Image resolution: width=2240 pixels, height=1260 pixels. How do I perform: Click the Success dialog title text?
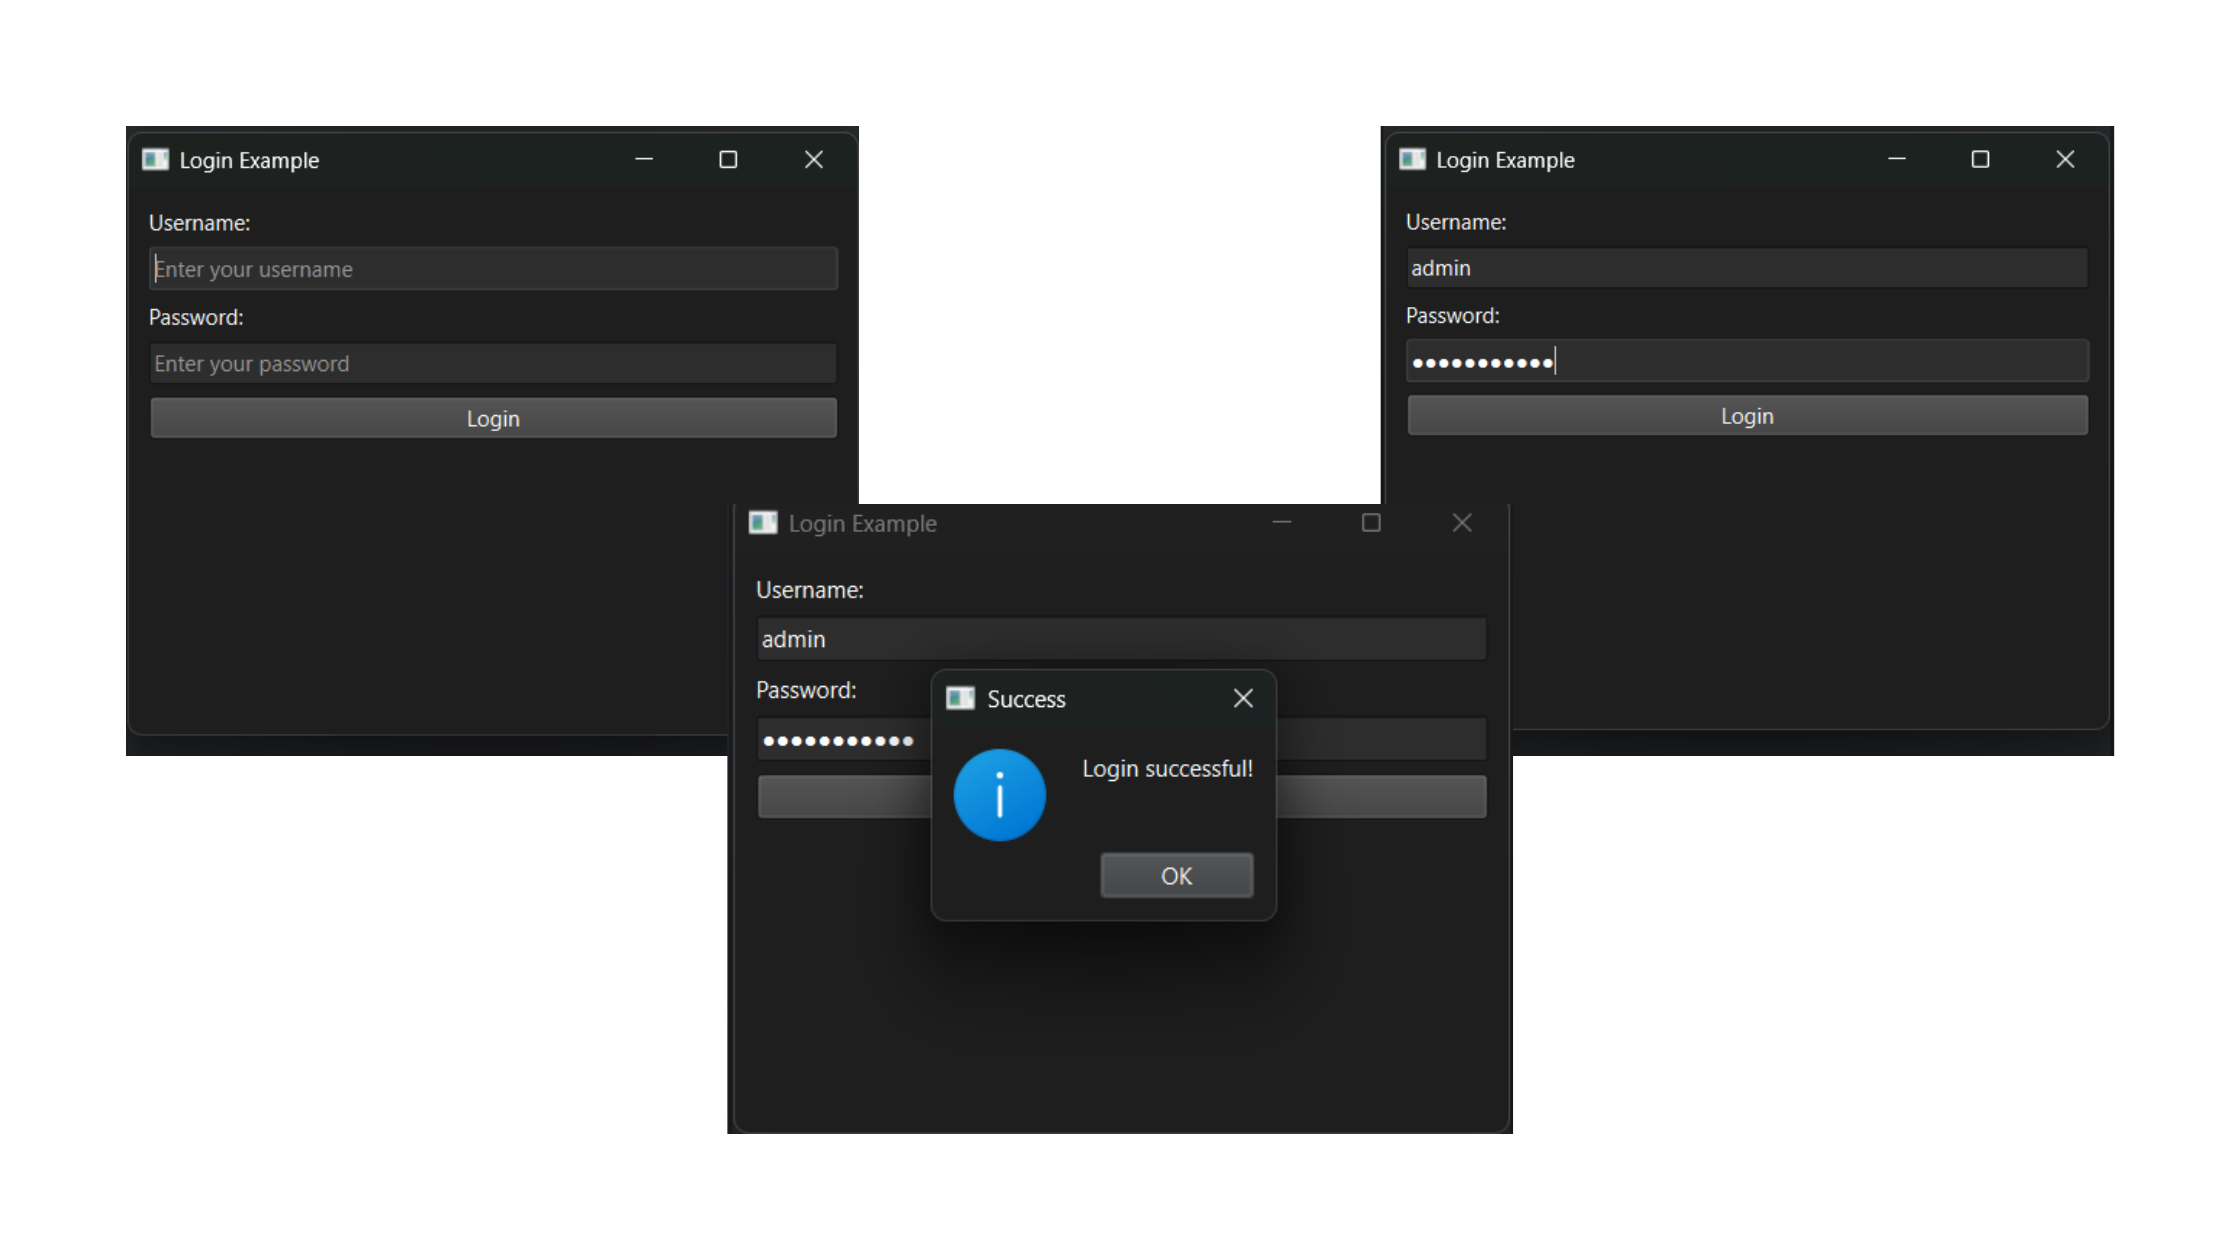tap(1026, 699)
